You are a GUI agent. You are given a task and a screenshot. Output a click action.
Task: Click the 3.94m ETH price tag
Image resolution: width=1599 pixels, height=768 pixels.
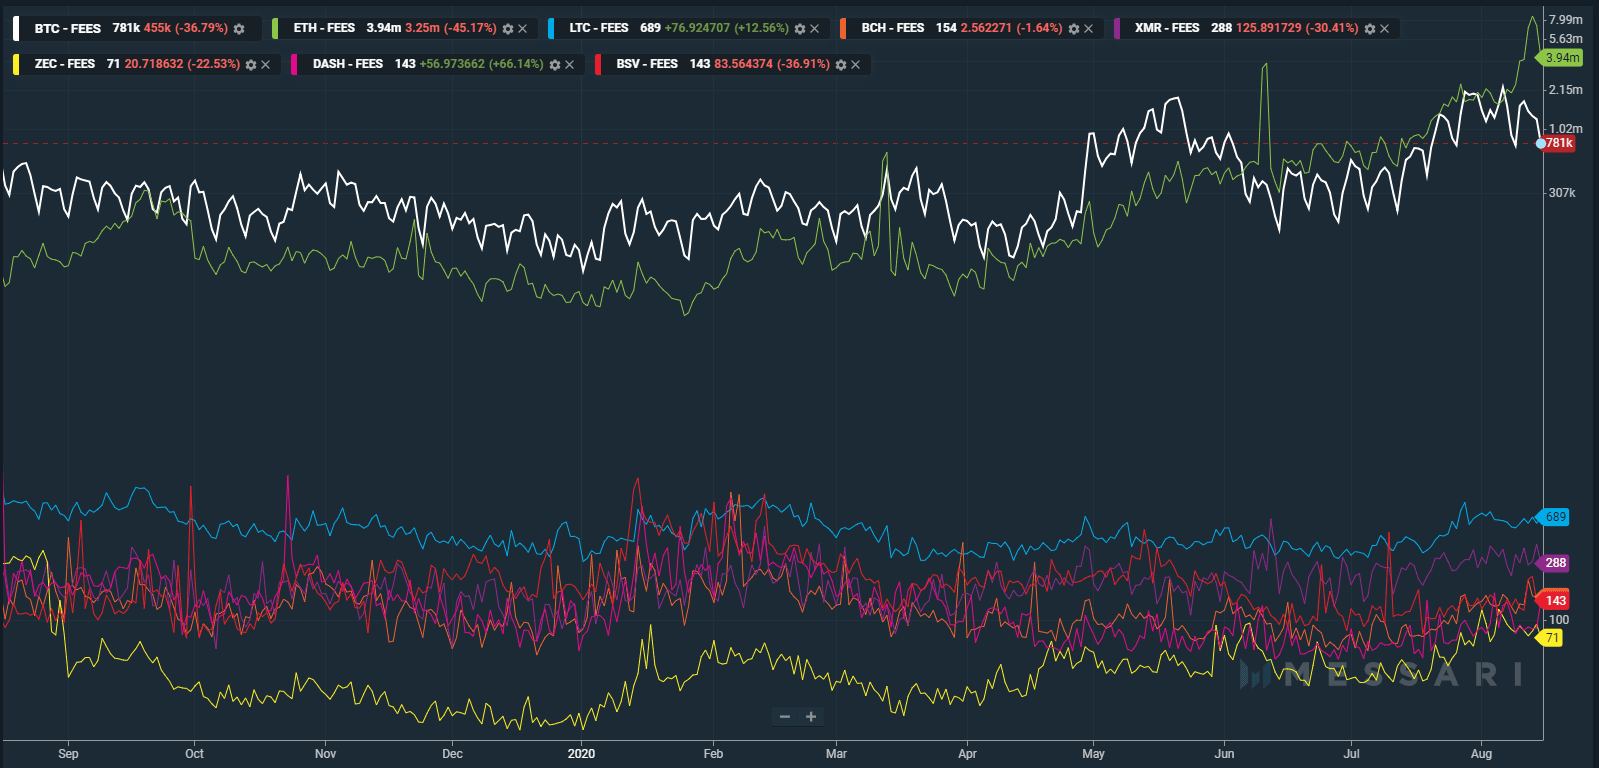(x=1561, y=58)
